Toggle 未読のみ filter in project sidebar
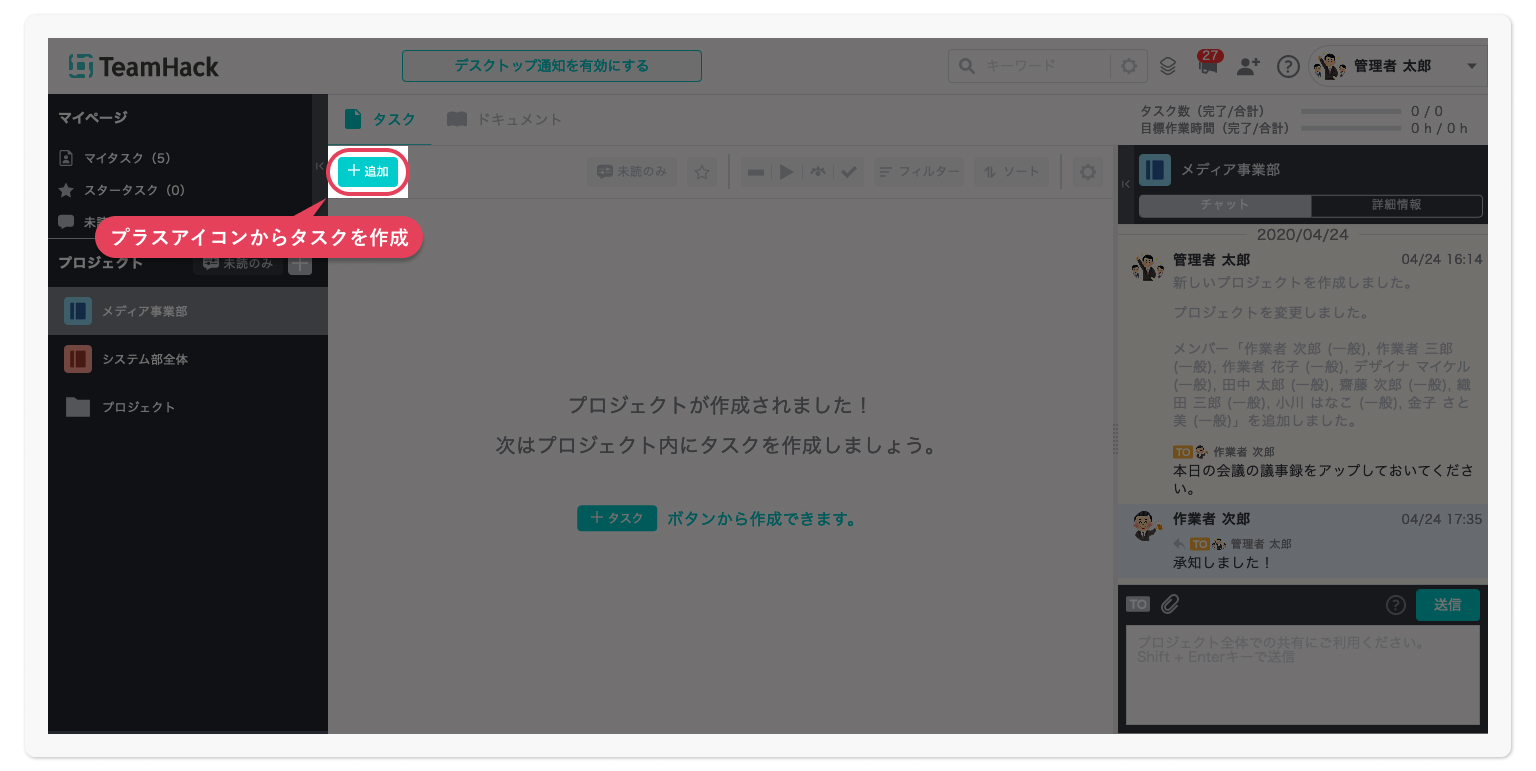This screenshot has height=771, width=1536. (238, 263)
